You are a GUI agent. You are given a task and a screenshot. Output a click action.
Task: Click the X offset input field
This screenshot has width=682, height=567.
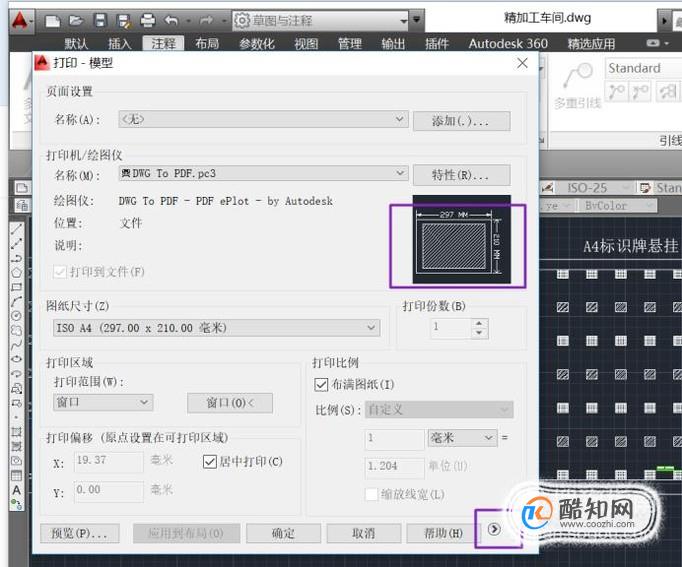click(109, 461)
